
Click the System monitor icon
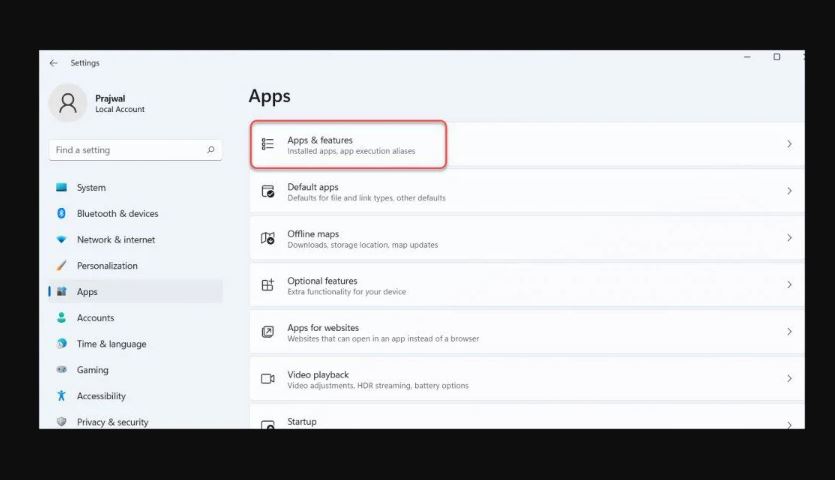coord(61,187)
